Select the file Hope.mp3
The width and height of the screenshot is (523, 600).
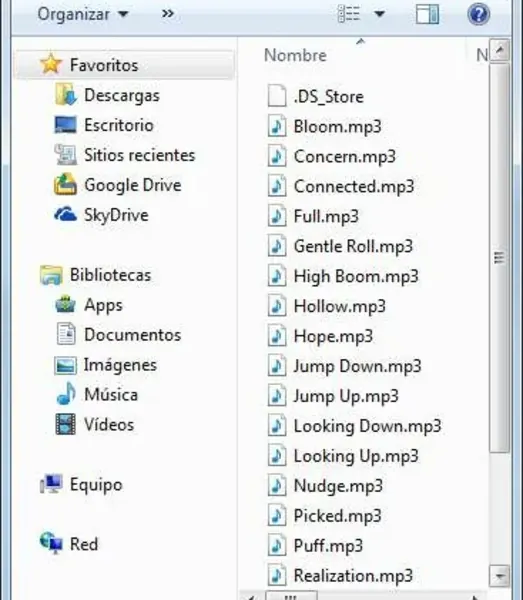pos(333,336)
